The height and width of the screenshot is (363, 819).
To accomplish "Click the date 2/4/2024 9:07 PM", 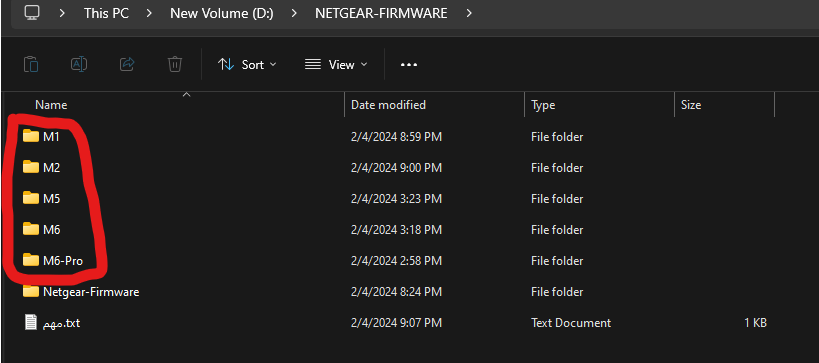I will click(396, 323).
